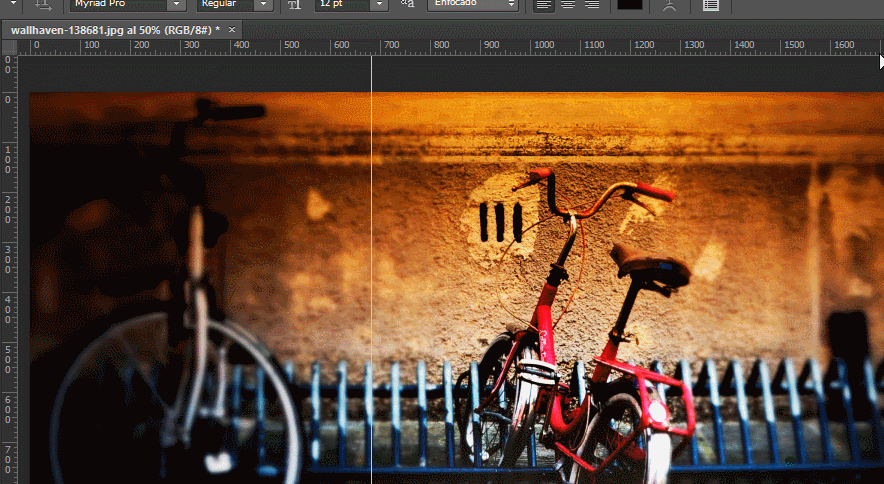Image resolution: width=884 pixels, height=484 pixels.
Task: Close the wallhaven-138681.jpg document tab
Action: click(x=233, y=30)
